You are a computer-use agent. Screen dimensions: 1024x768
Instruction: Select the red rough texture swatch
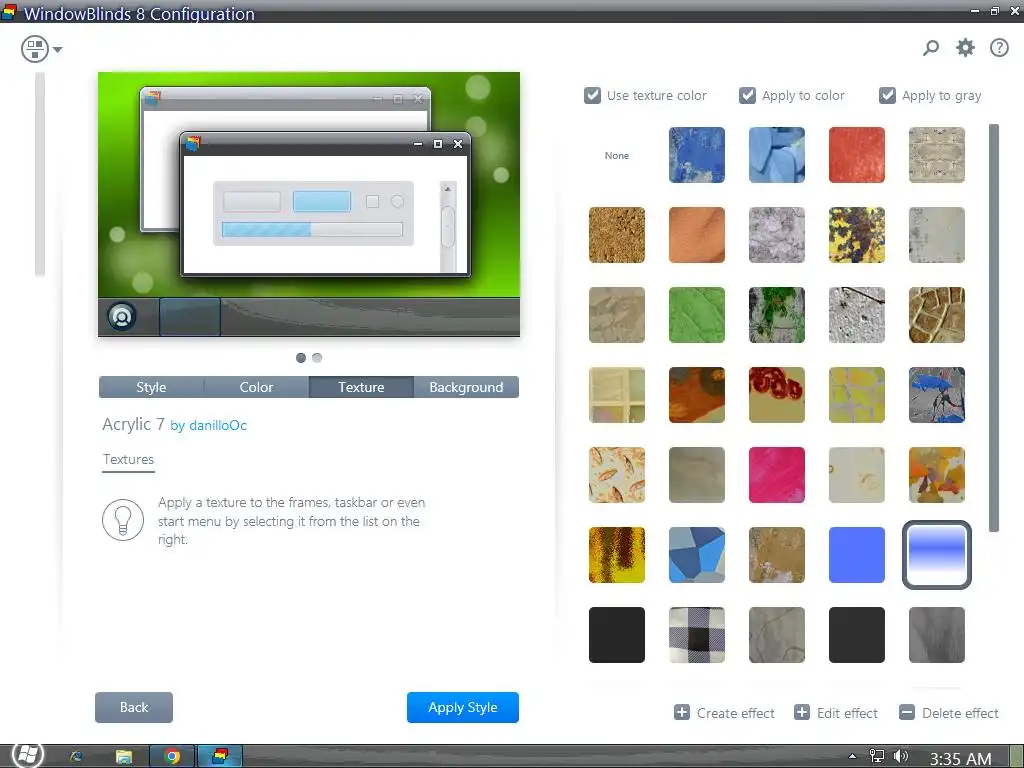click(x=857, y=155)
